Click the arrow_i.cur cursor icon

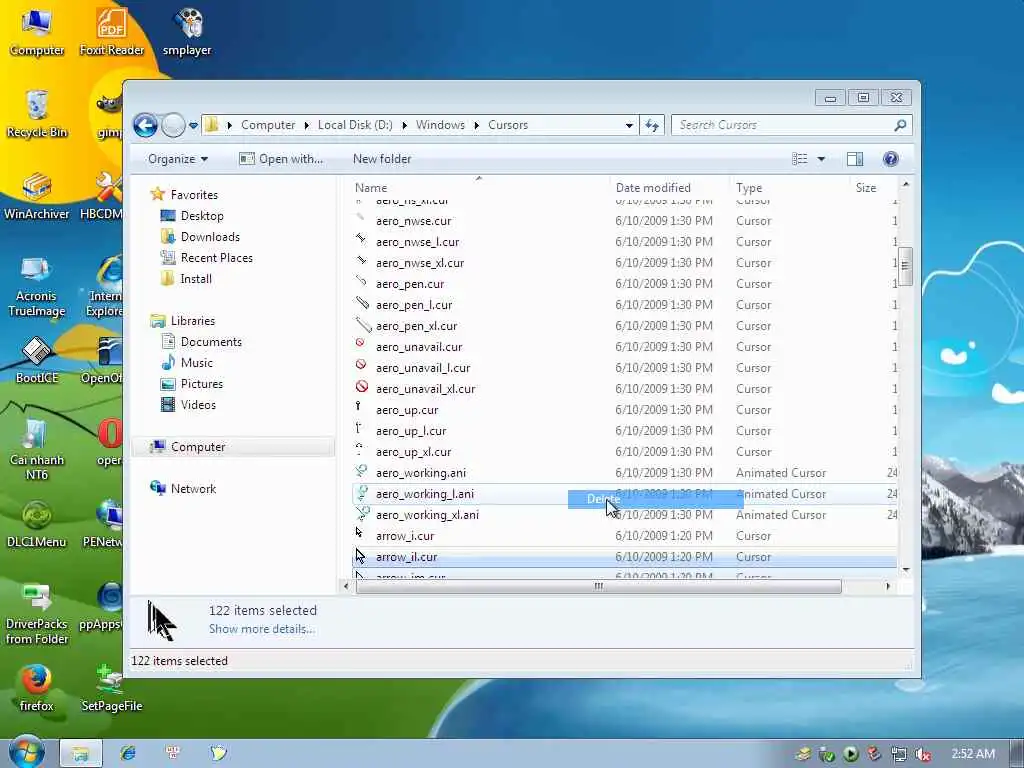(x=359, y=533)
